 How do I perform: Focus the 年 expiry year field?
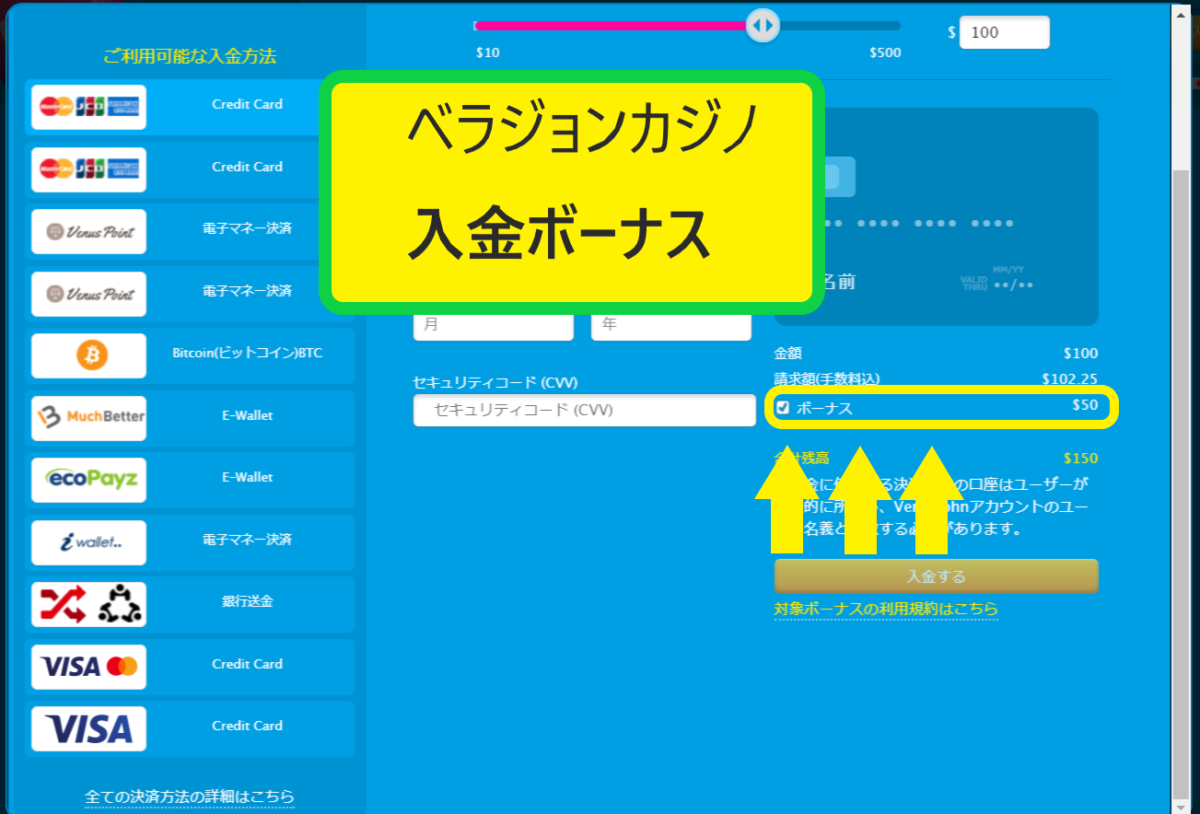671,325
